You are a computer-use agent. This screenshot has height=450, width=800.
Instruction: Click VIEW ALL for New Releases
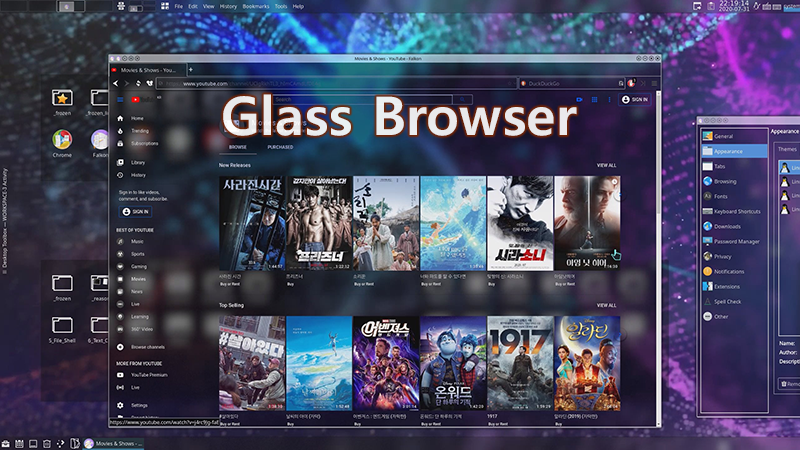point(607,165)
